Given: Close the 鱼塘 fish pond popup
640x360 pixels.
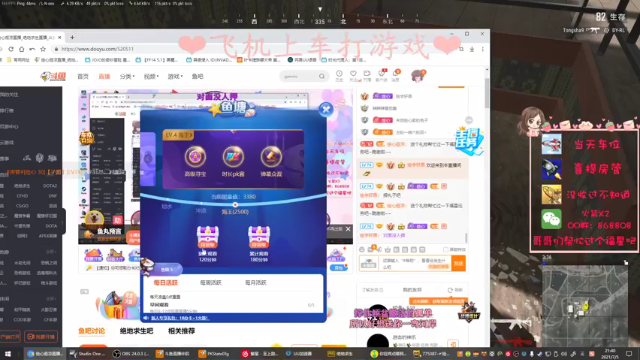Looking at the screenshot, I should click(x=326, y=109).
